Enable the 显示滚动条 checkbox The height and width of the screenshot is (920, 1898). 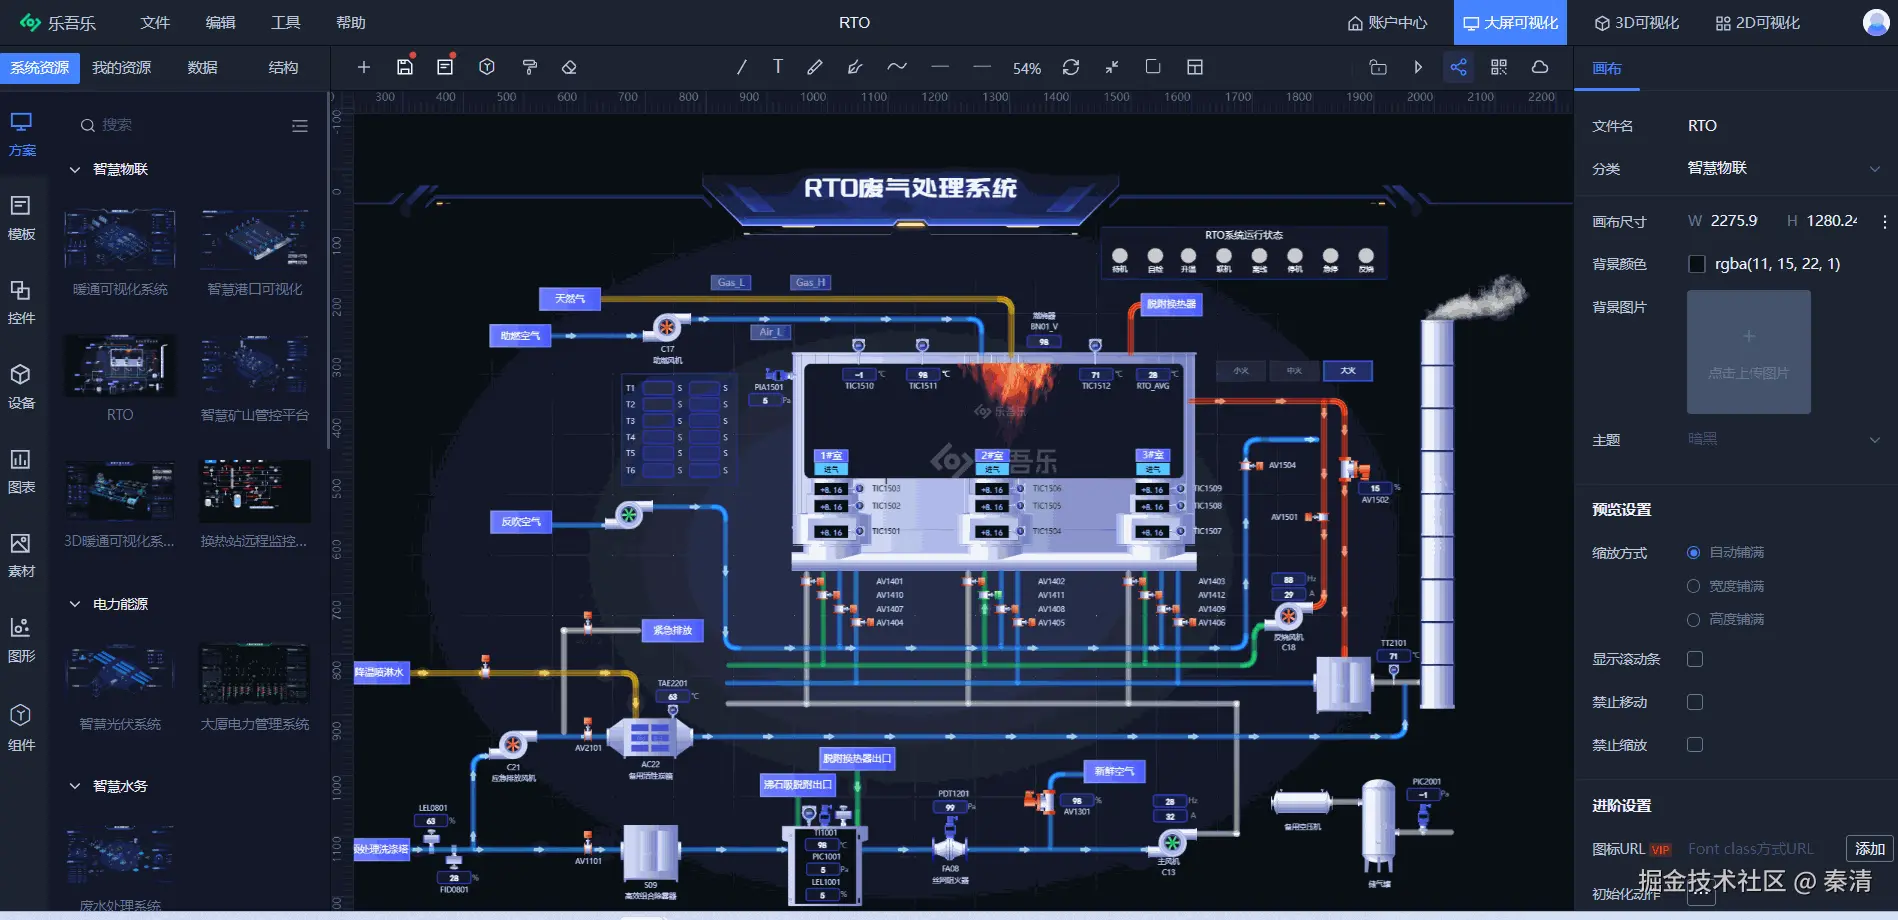[x=1694, y=659]
